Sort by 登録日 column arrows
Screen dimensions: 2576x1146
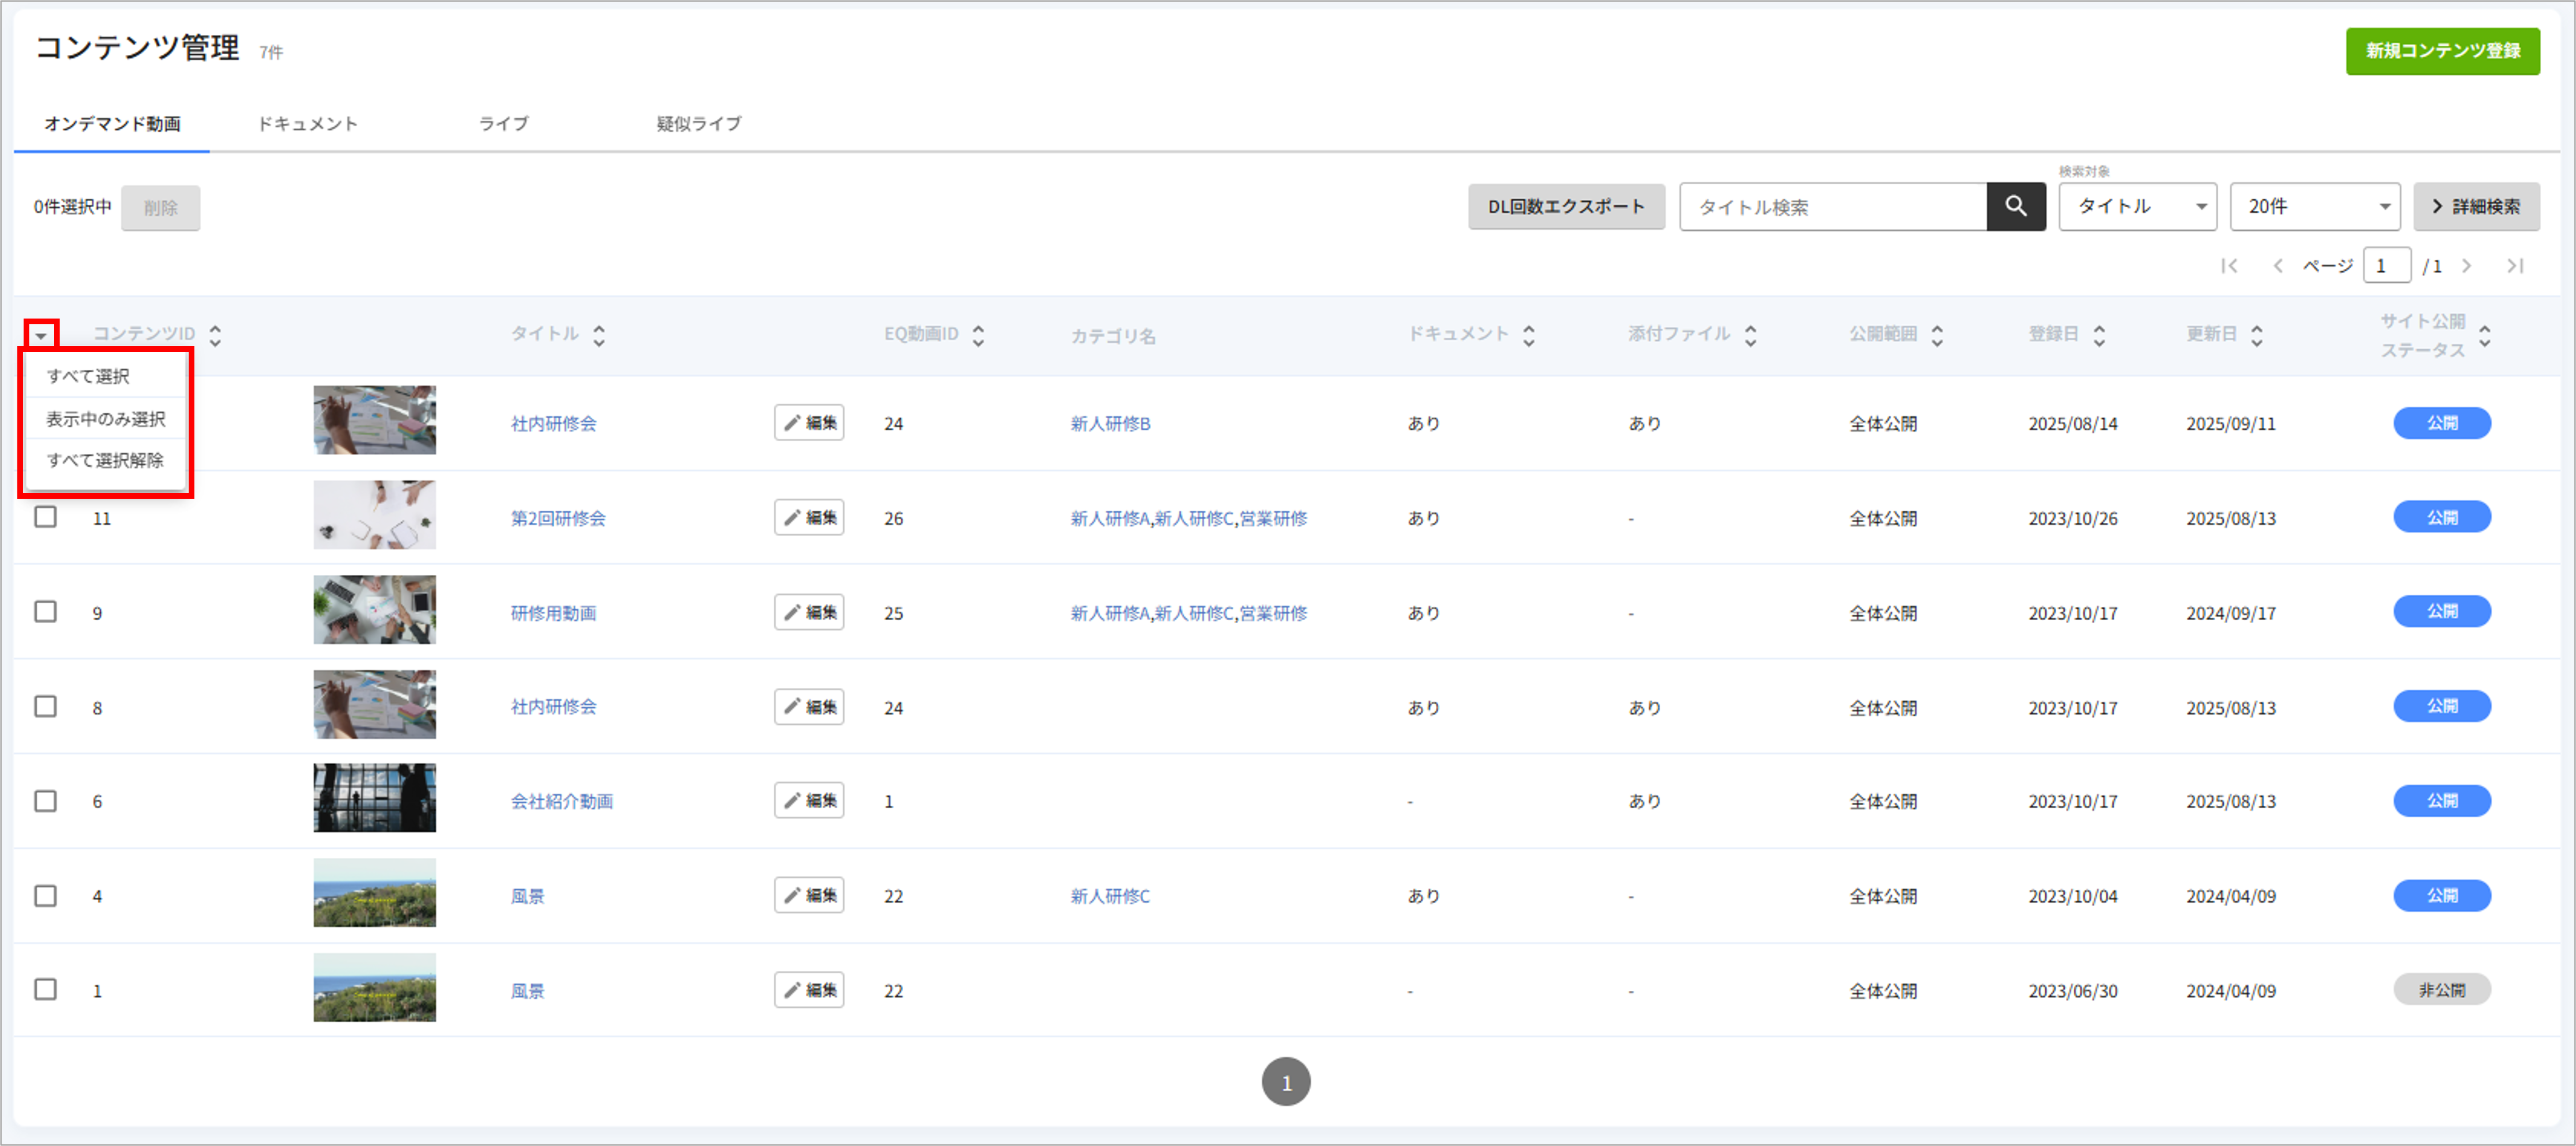[2099, 335]
